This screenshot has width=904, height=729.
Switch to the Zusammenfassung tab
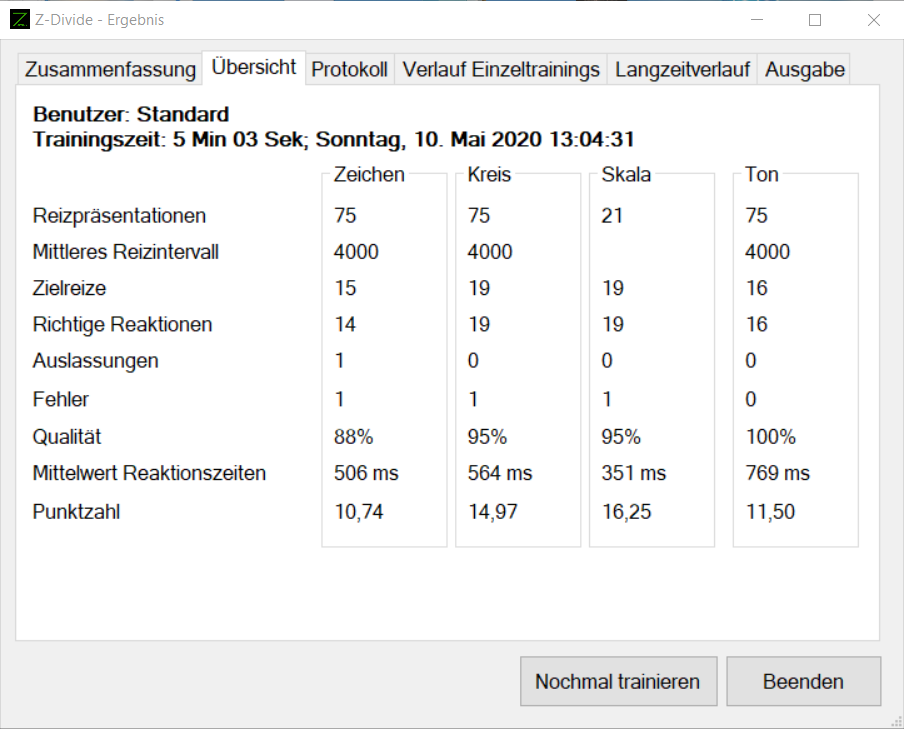110,69
